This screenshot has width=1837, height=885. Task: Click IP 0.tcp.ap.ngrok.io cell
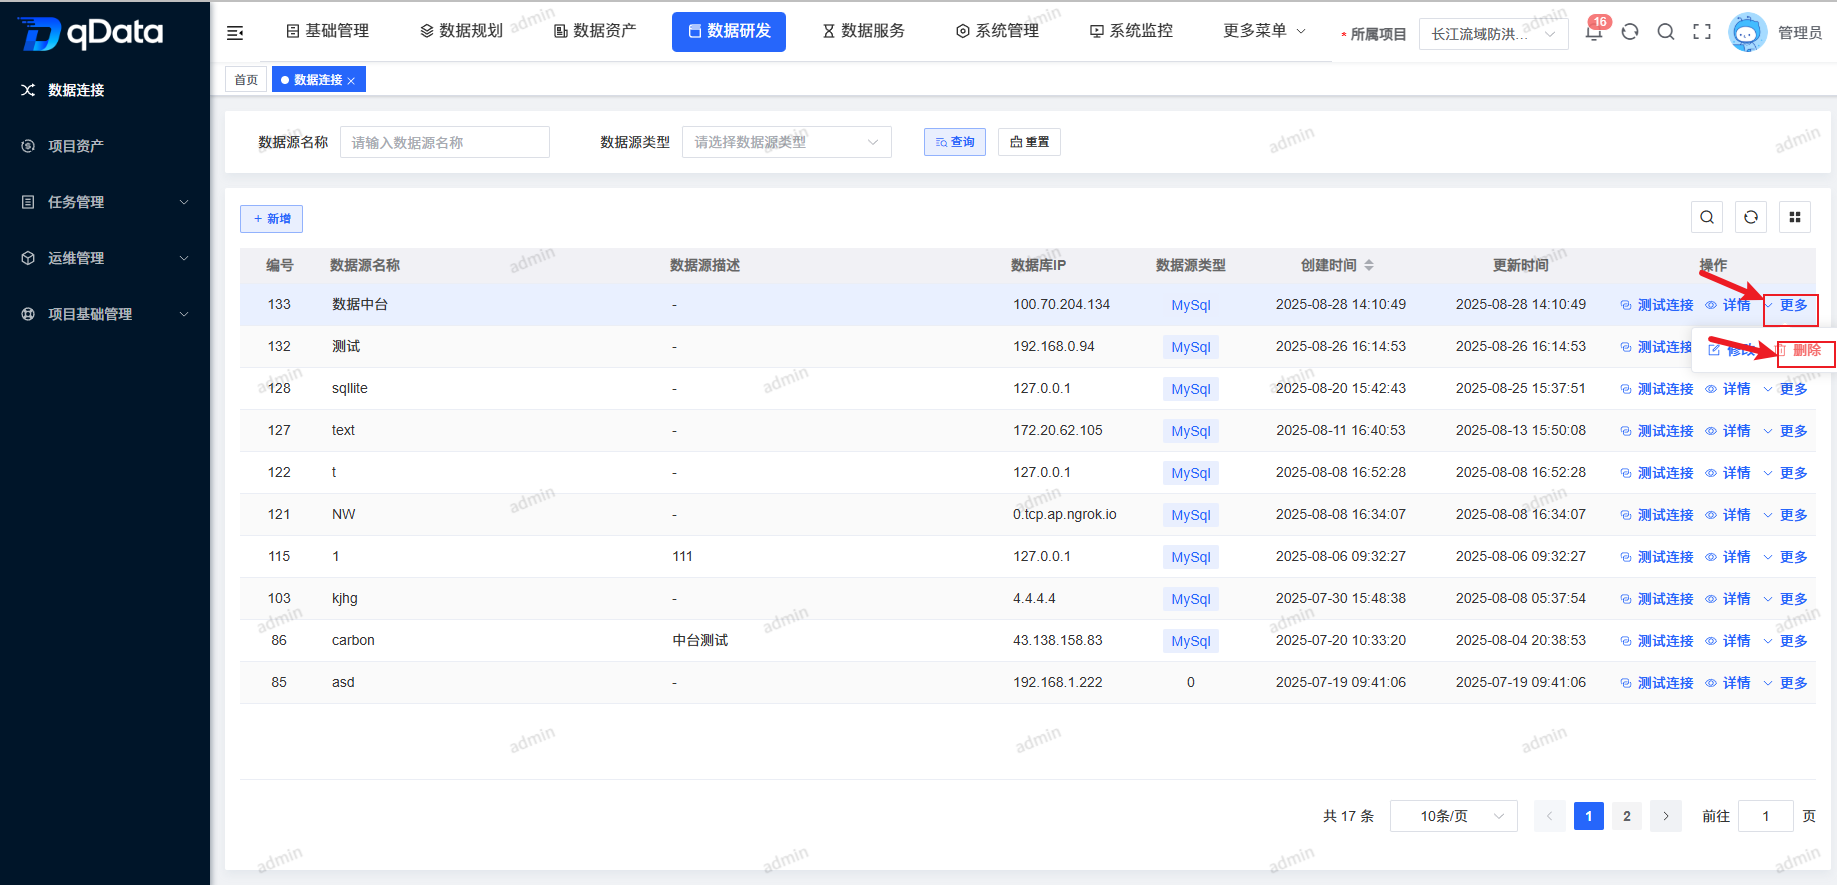pos(1065,514)
